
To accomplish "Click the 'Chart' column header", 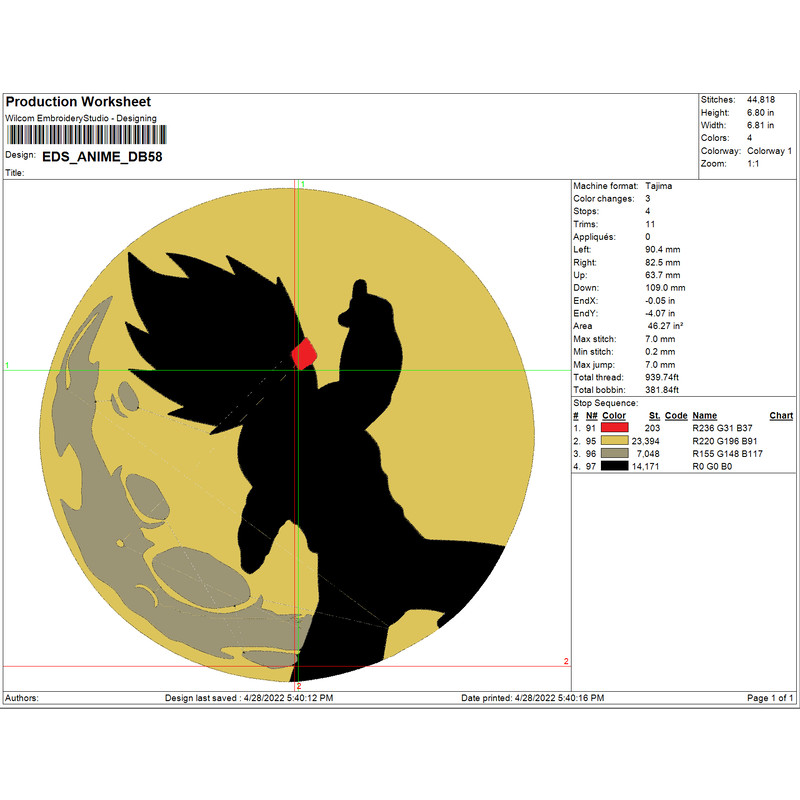I will click(x=781, y=416).
